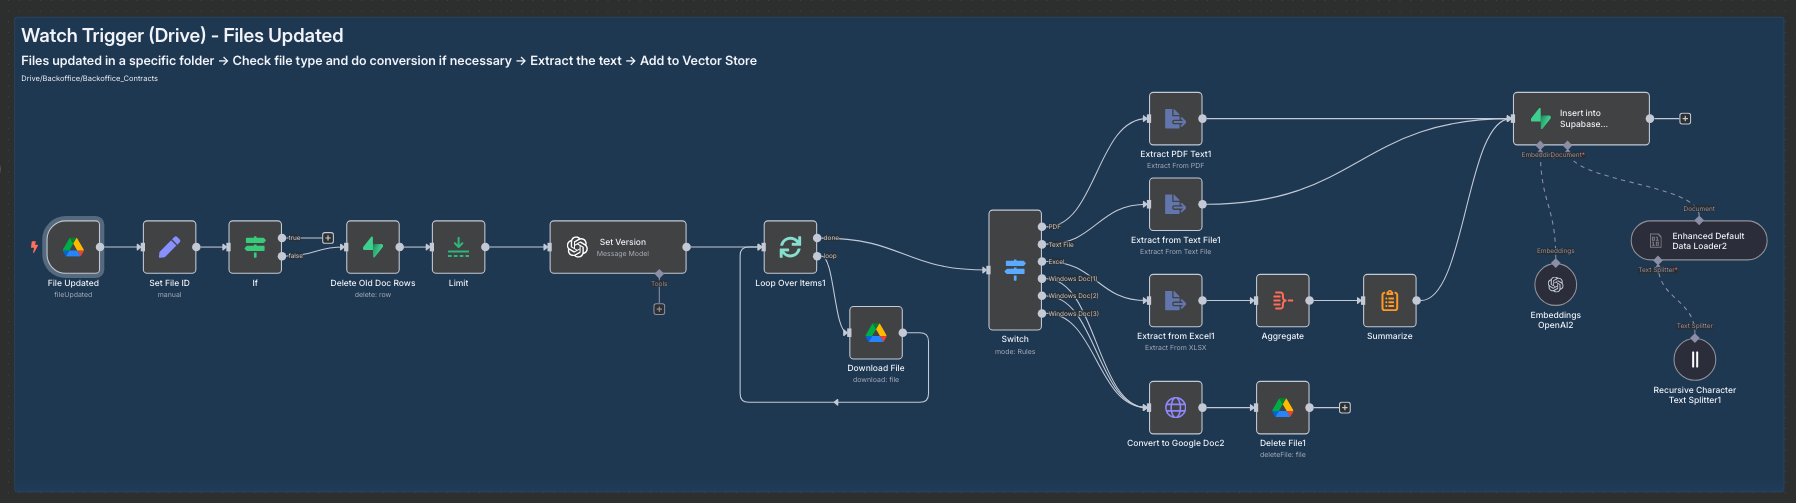The width and height of the screenshot is (1796, 503).
Task: Add node after Insert into Supabase
Action: point(1685,119)
